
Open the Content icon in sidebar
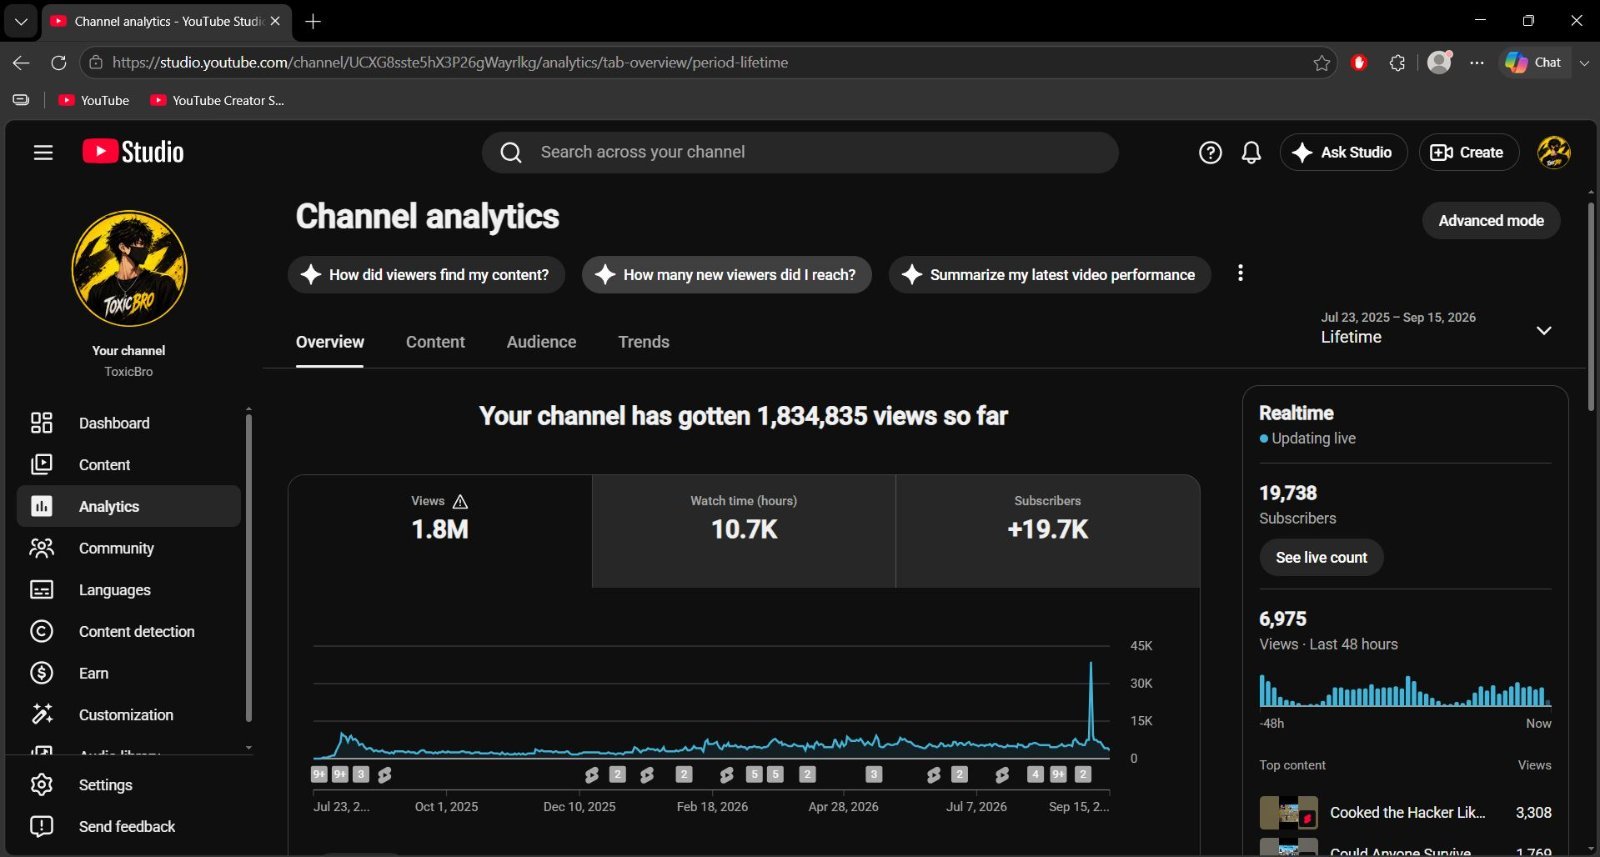[41, 465]
